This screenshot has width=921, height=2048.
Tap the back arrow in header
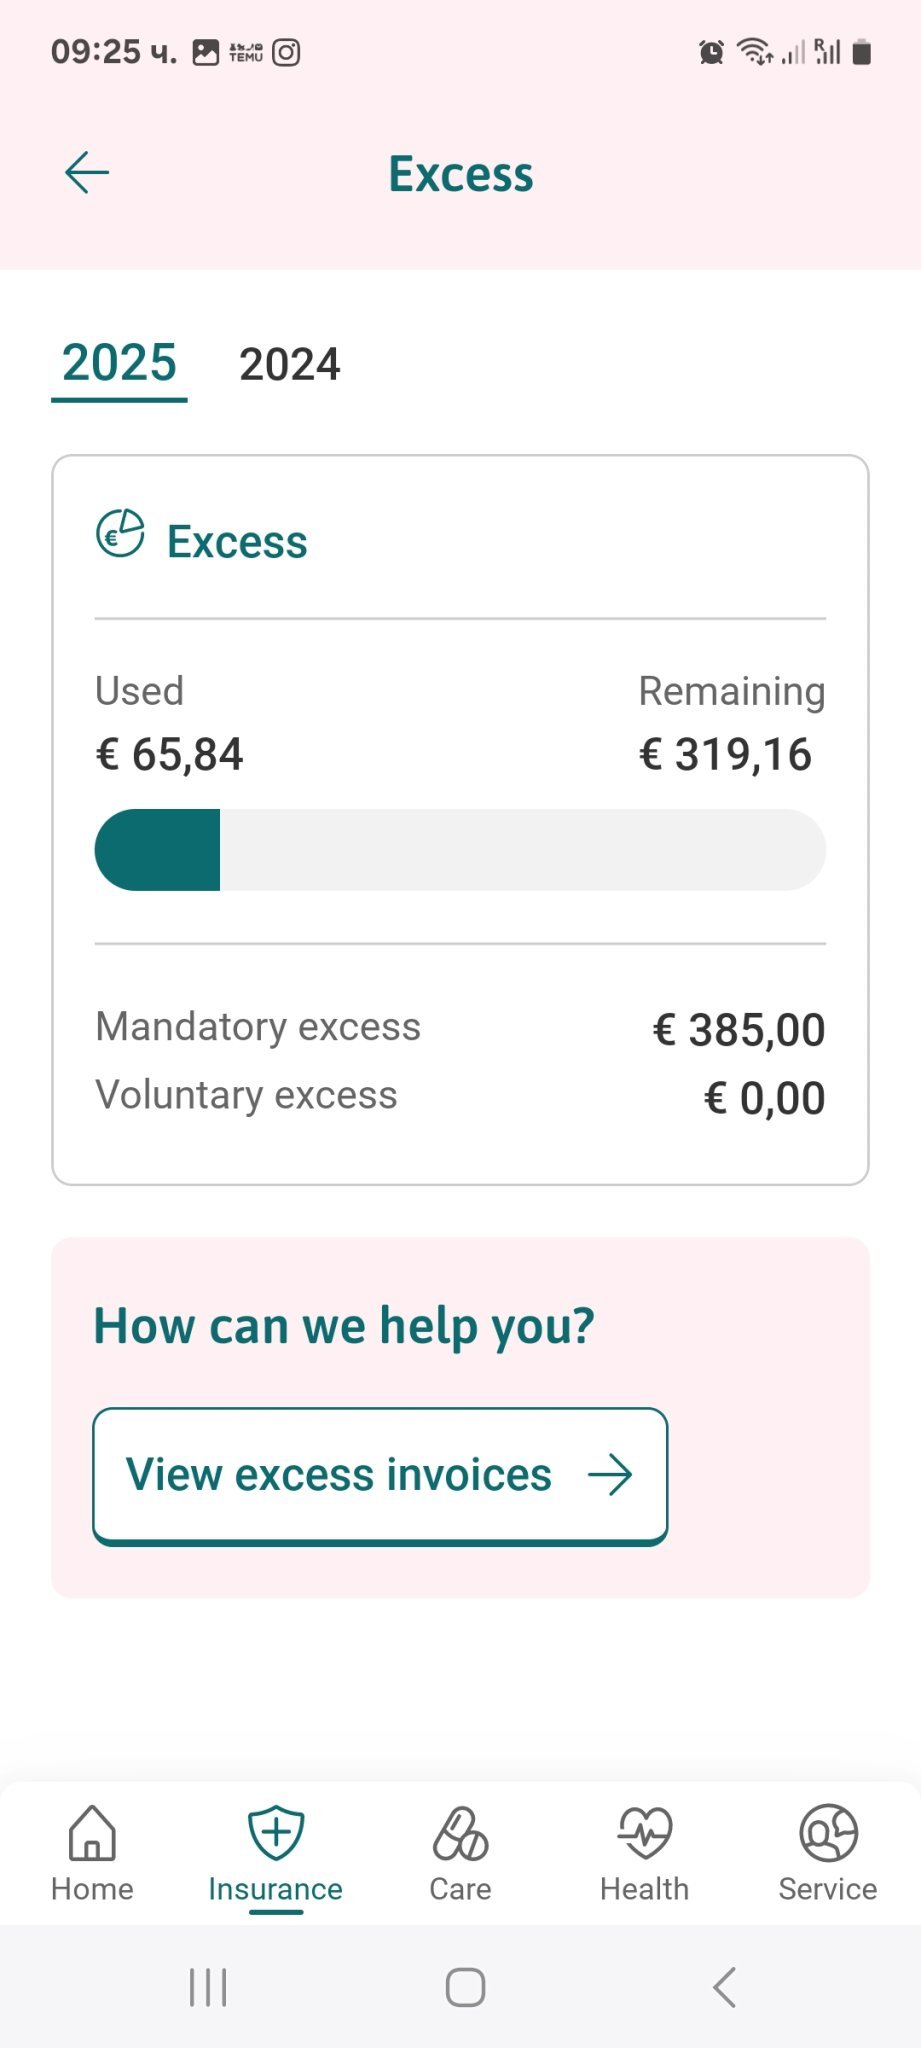[x=87, y=173]
